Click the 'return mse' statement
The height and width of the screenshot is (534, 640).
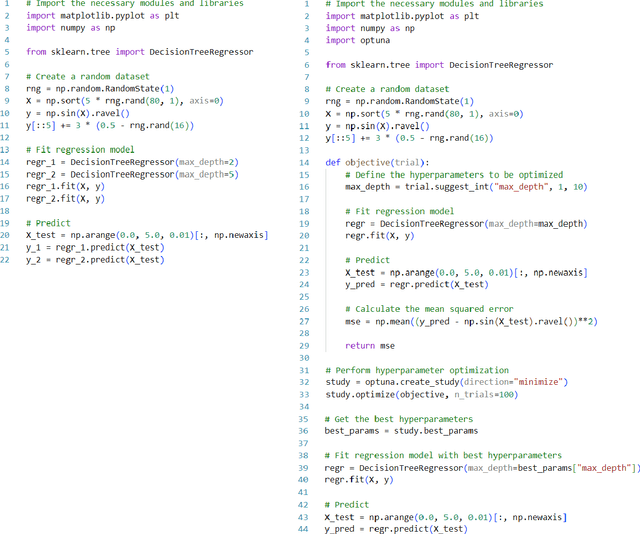pos(370,345)
